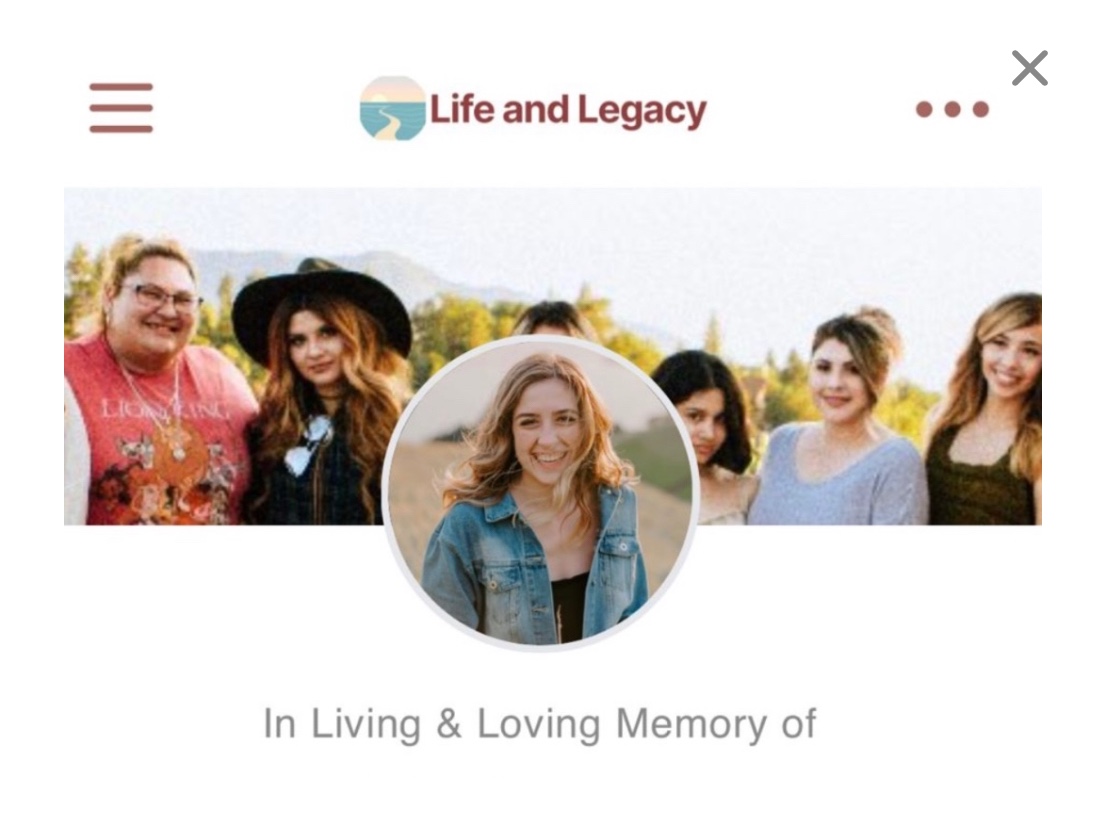Screen dimensions: 1109x832
Task: Open the circular profile photo
Action: [540, 493]
